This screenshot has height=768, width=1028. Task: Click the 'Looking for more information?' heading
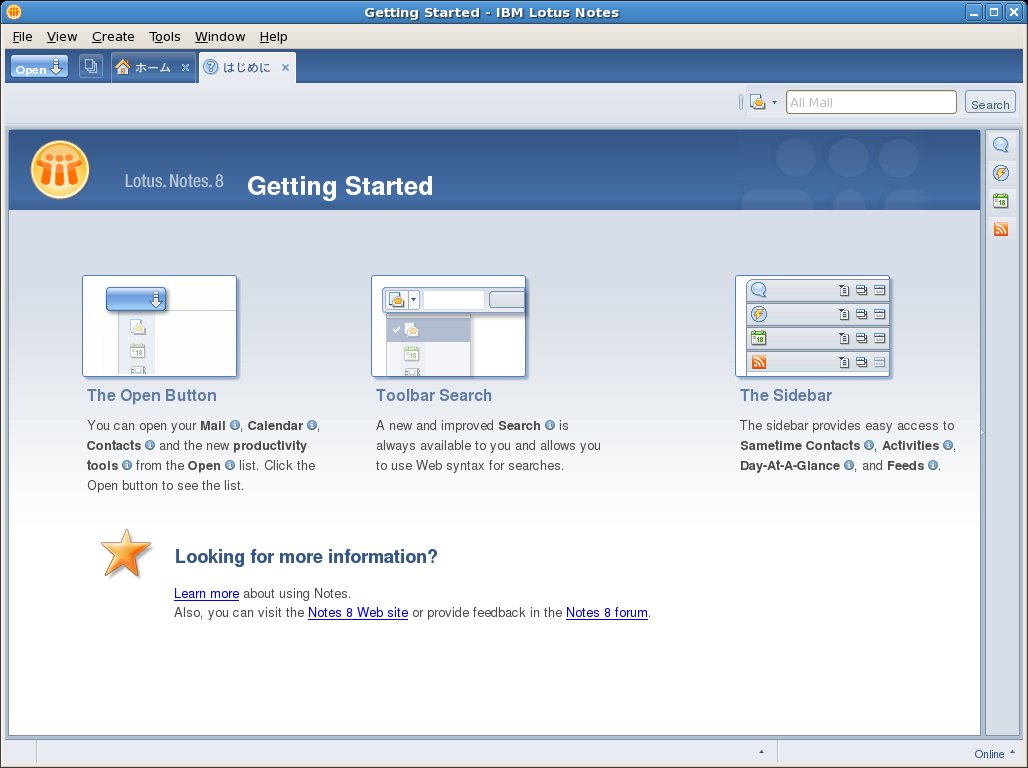point(306,556)
